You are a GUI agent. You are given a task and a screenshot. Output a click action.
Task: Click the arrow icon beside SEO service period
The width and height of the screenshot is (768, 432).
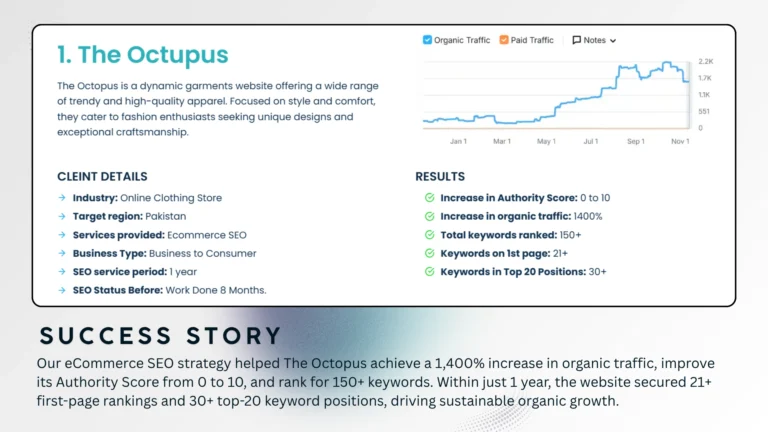(62, 271)
